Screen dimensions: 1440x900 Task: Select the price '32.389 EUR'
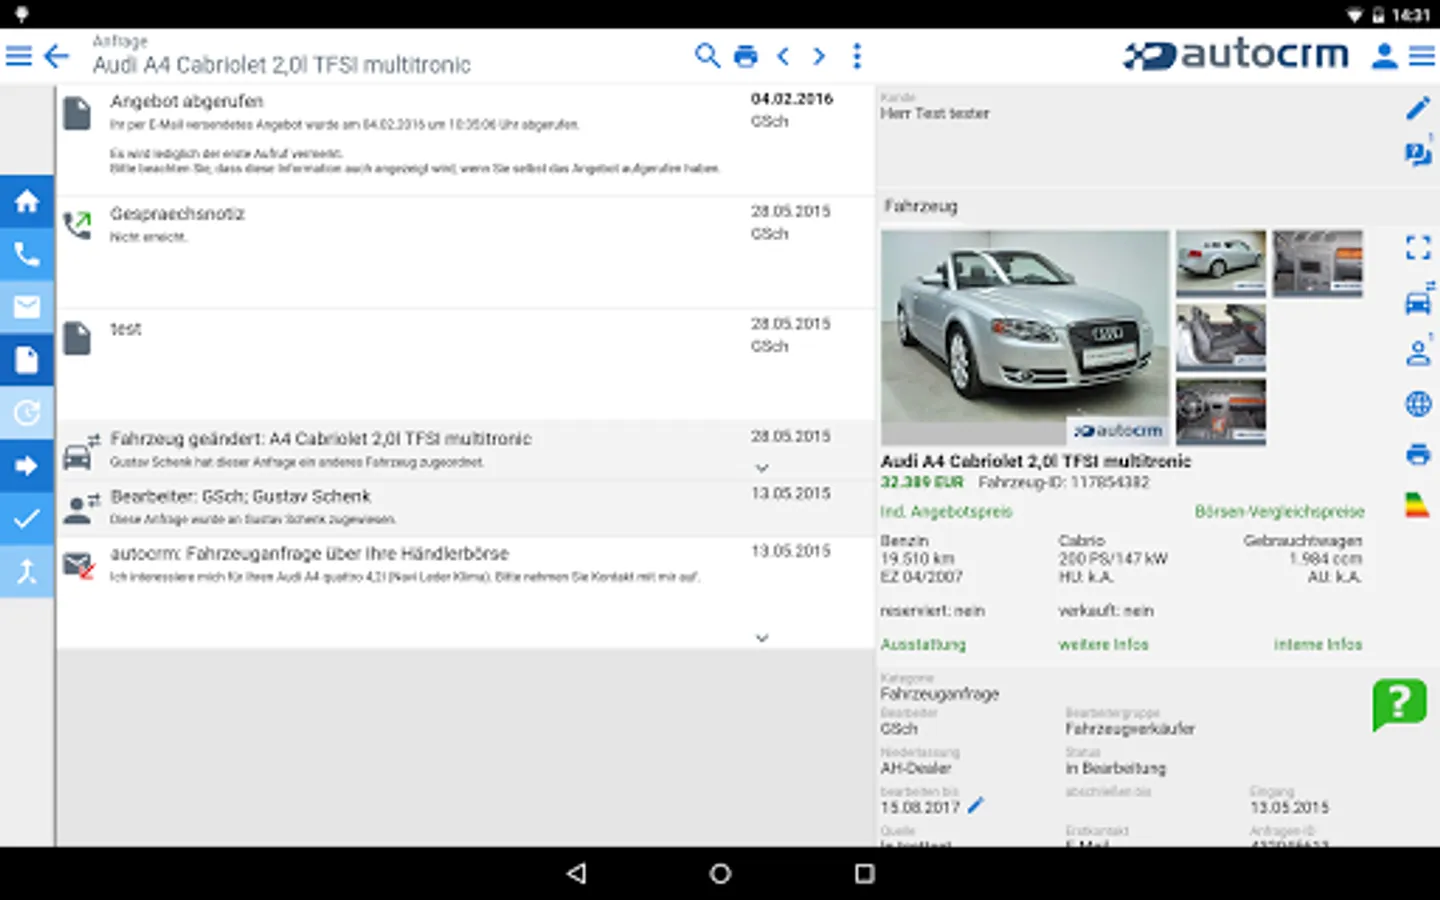(922, 483)
